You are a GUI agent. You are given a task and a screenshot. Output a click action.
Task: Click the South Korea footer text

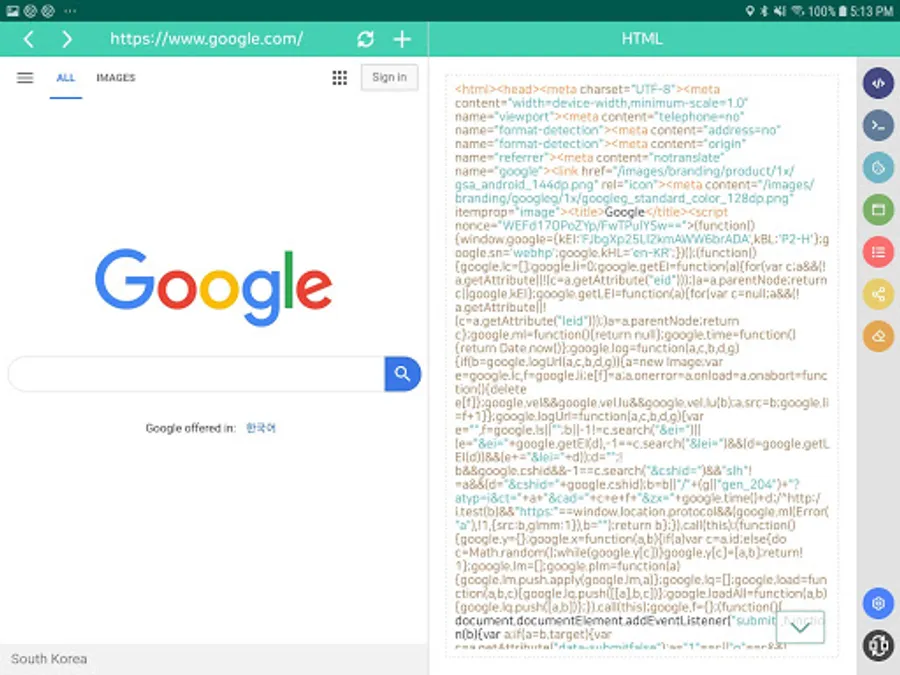pyautogui.click(x=49, y=659)
